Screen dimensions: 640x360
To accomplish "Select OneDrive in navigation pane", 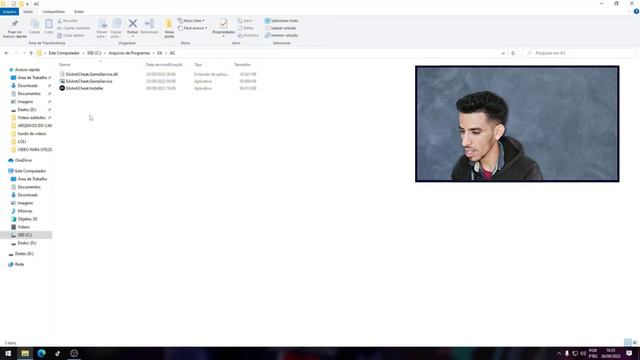I will tap(23, 160).
